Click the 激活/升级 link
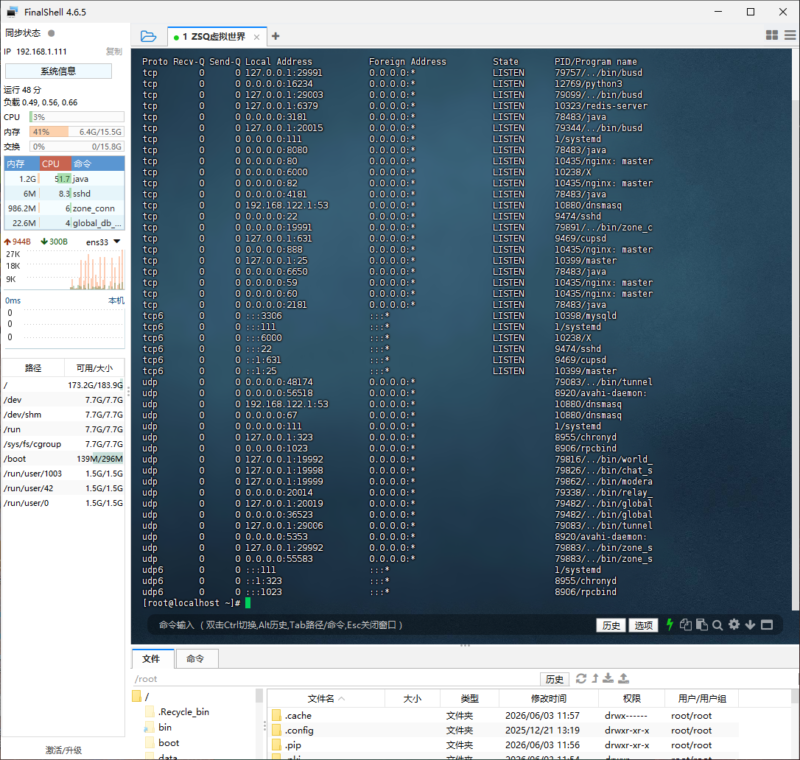This screenshot has width=800, height=760. 63,750
